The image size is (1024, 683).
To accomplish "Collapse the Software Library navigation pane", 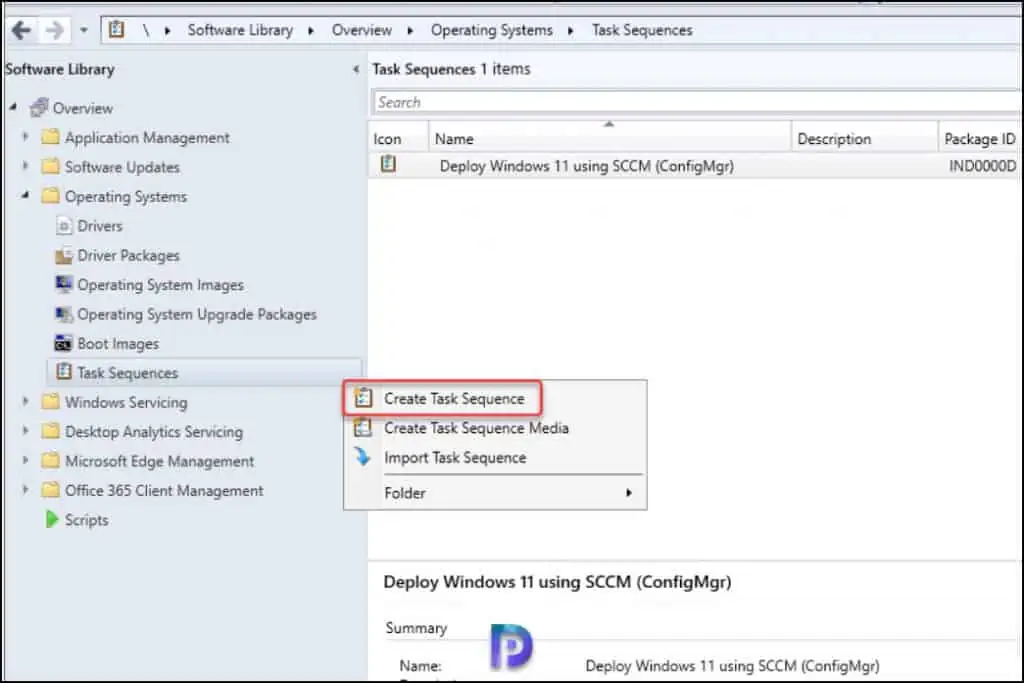I will click(x=356, y=69).
